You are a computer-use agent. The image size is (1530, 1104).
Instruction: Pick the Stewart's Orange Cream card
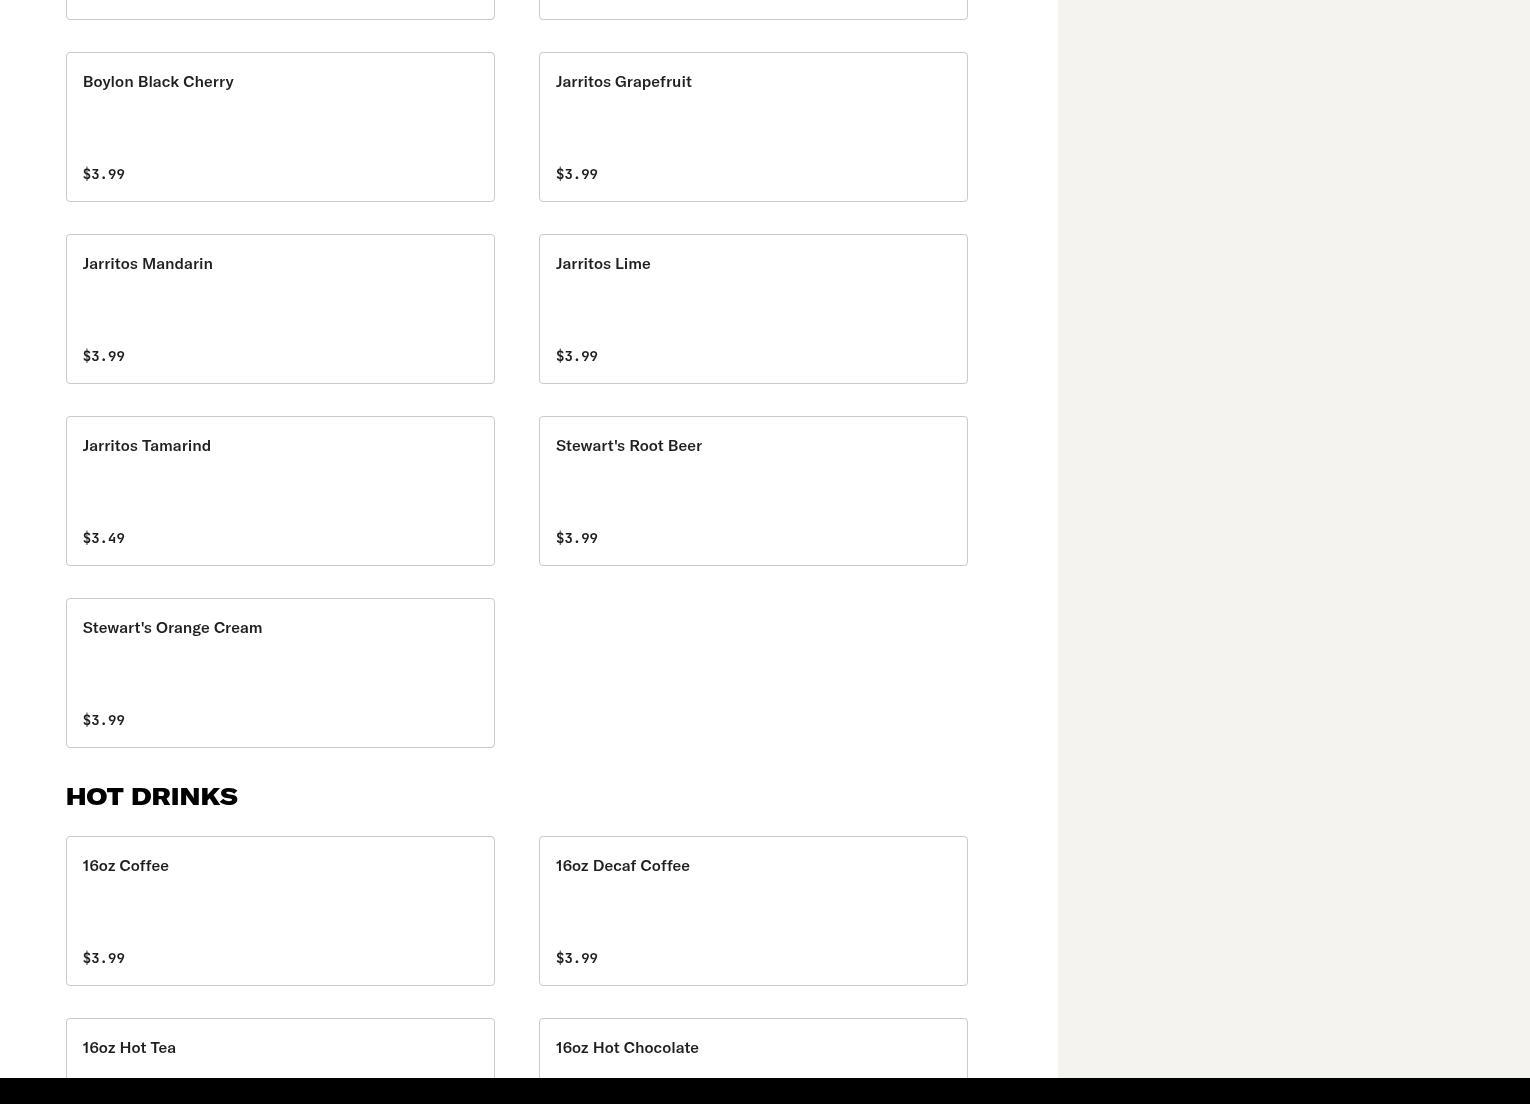tap(280, 673)
